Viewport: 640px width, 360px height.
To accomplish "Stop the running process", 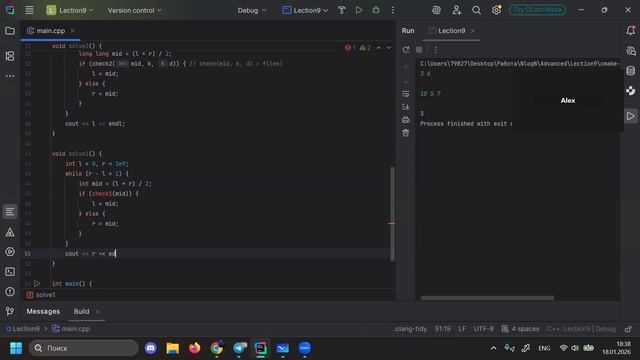I will (x=419, y=50).
